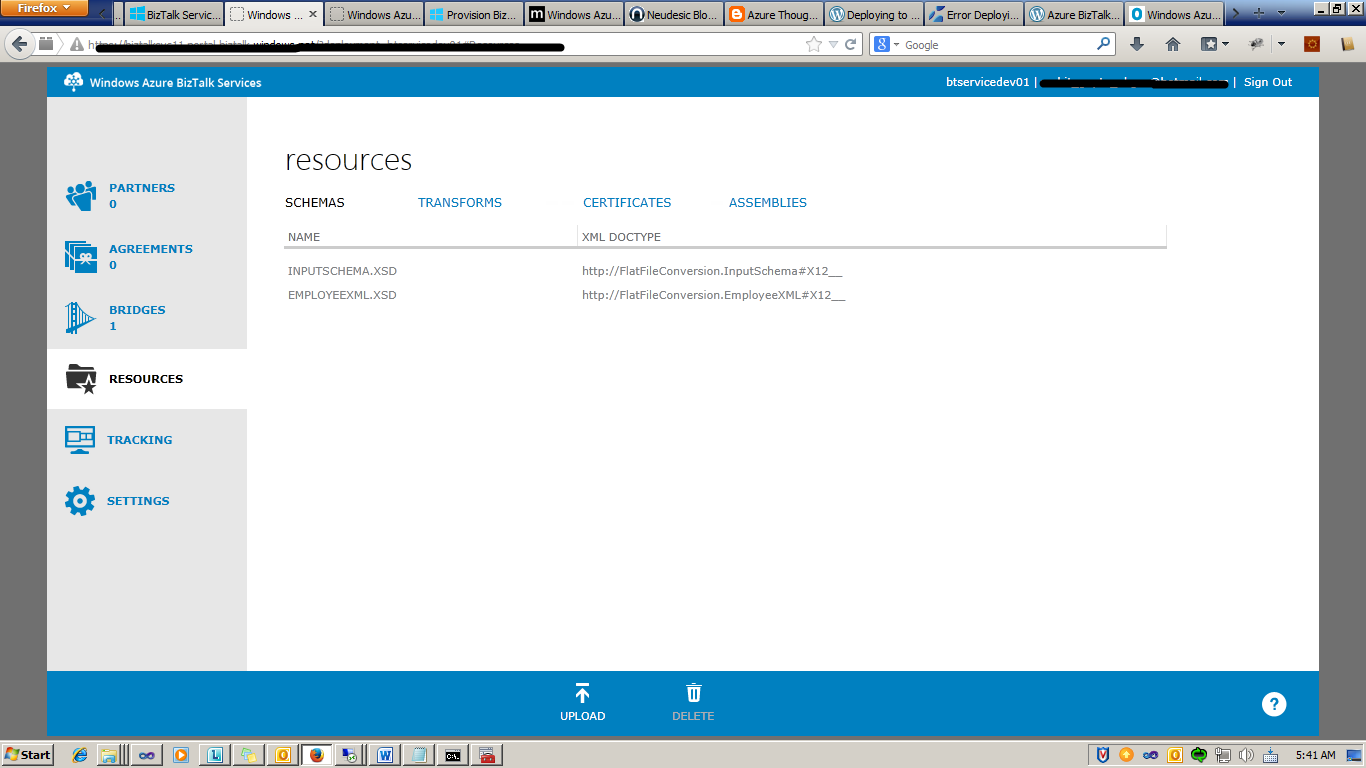Open a new tab with plus button

coord(1259,14)
